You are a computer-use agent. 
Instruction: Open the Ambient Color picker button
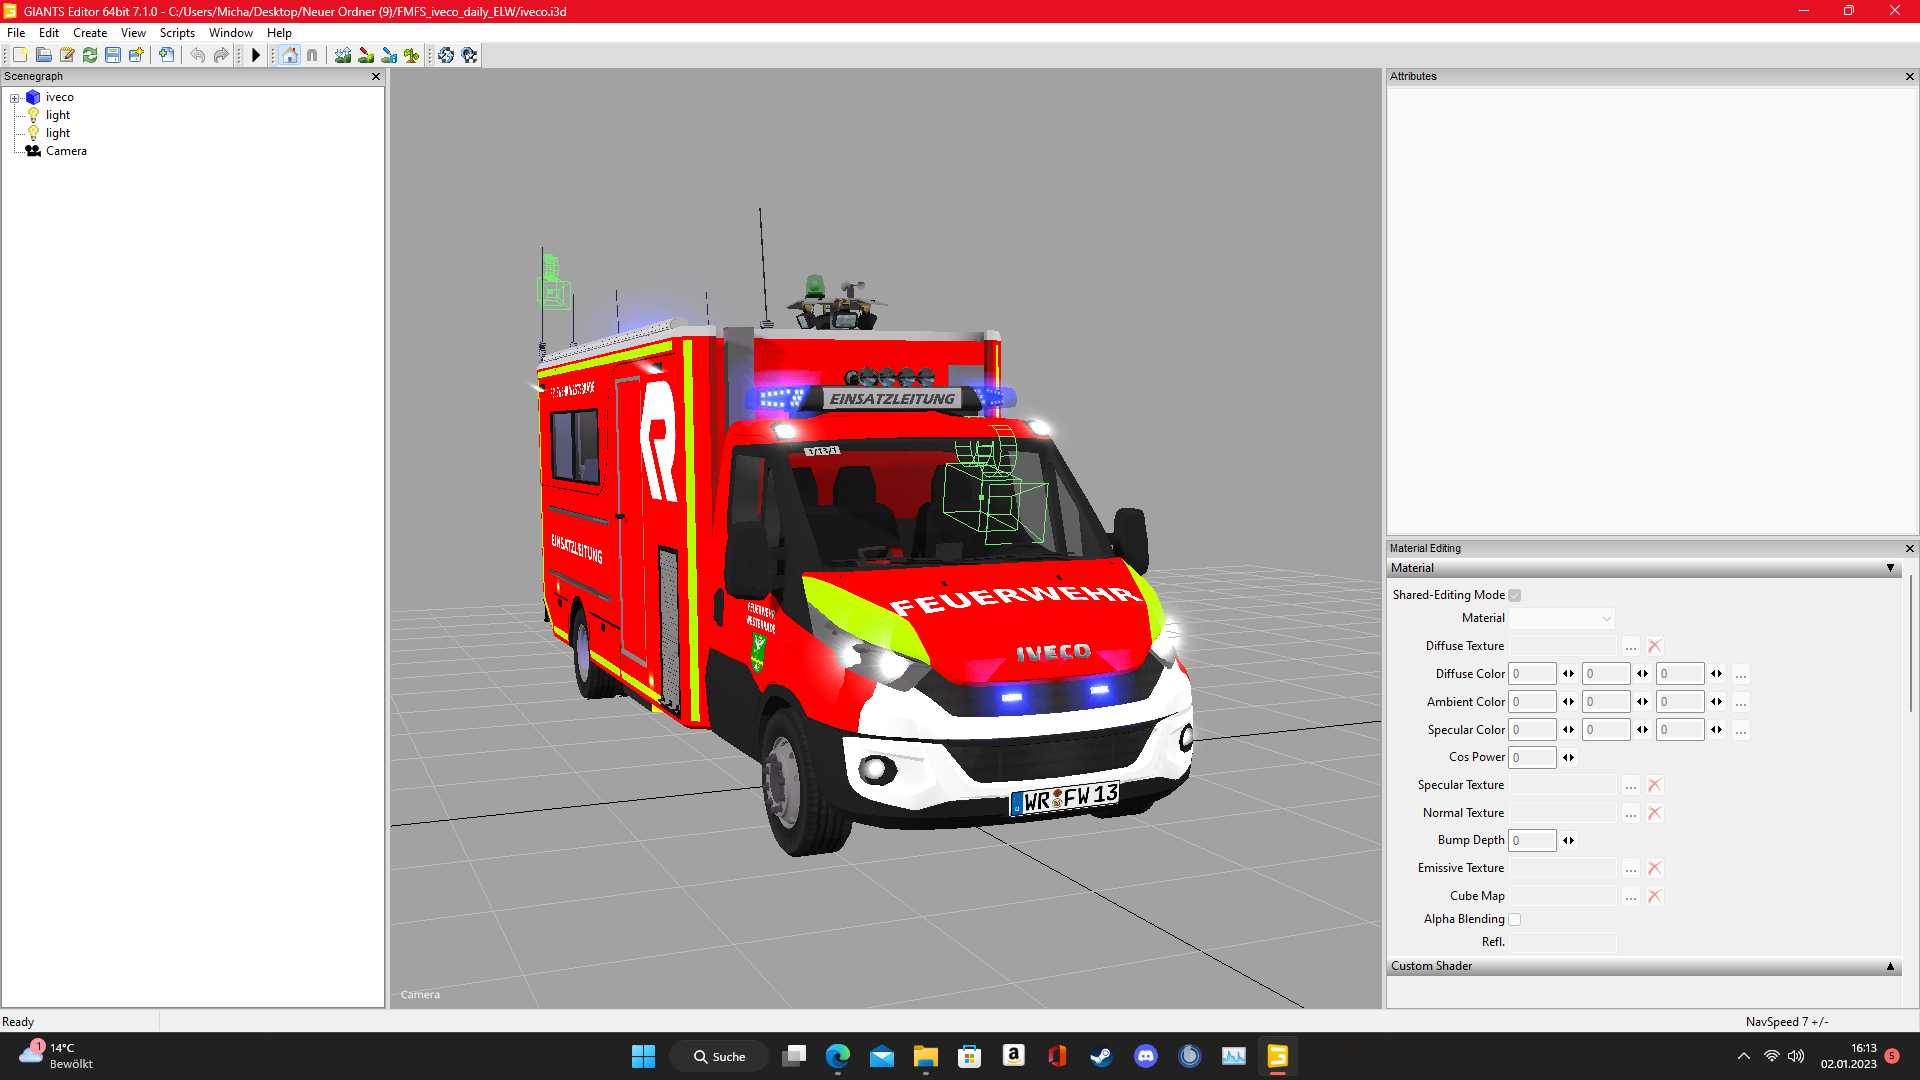coord(1741,702)
